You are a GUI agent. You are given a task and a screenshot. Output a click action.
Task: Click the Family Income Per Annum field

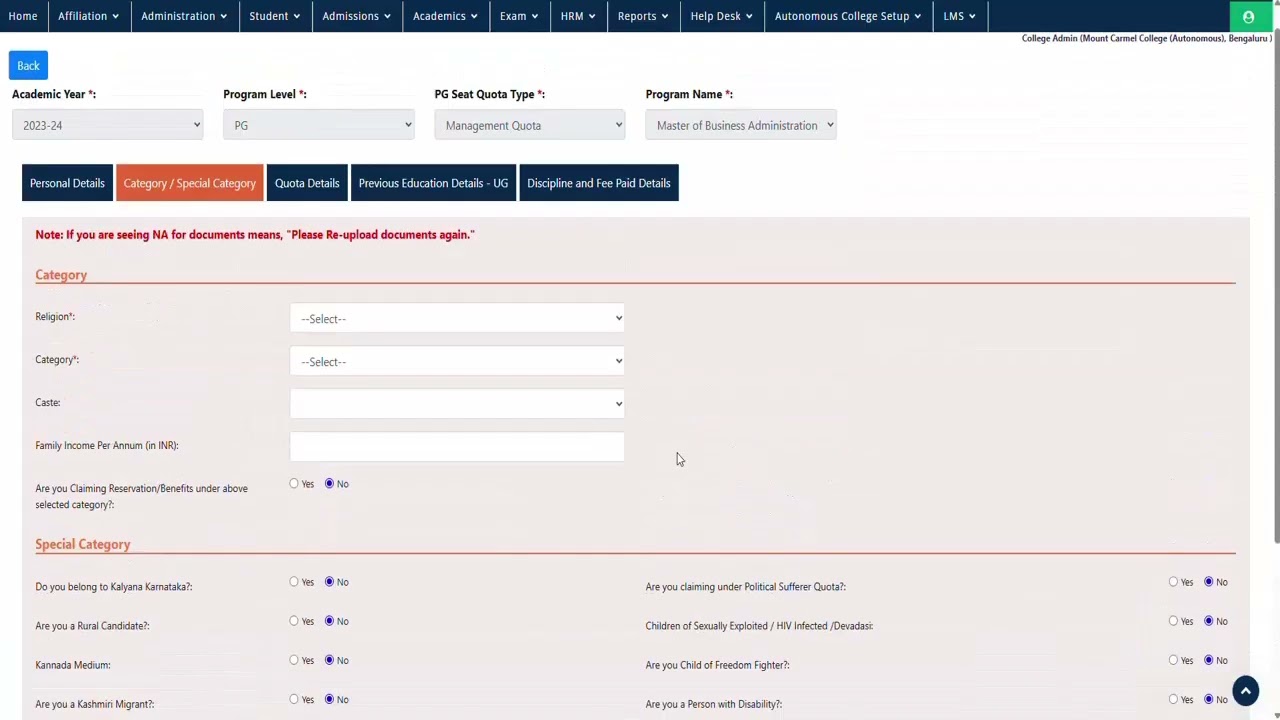tap(457, 447)
